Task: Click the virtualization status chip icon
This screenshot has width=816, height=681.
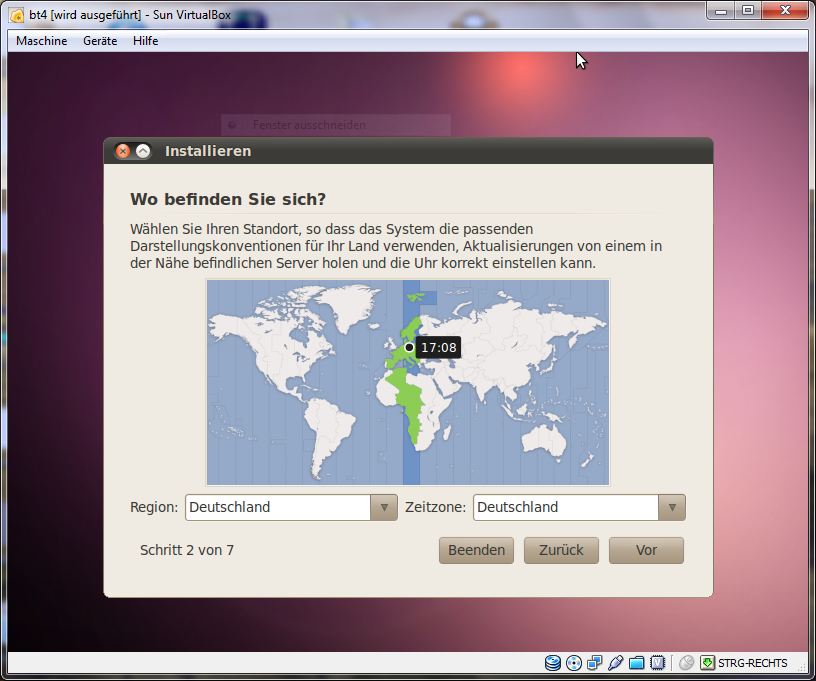Action: point(658,662)
